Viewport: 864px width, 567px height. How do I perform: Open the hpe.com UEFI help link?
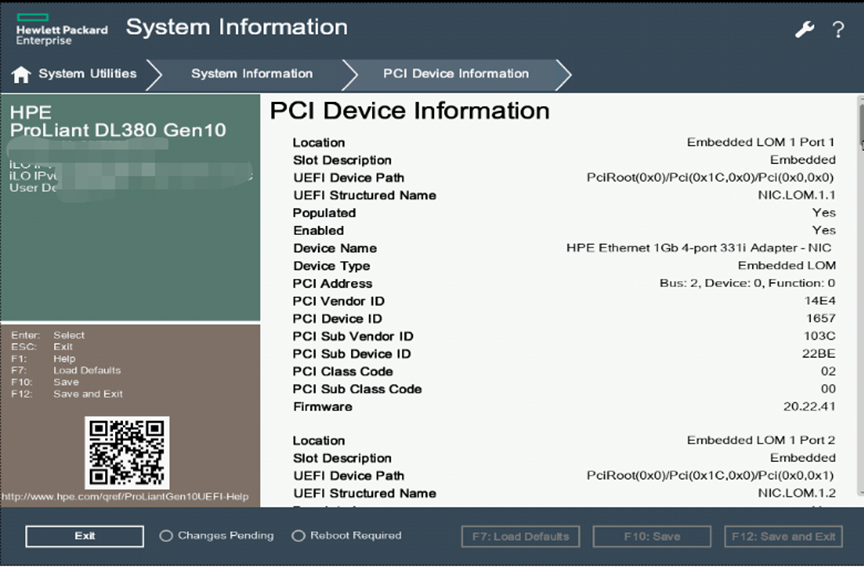pyautogui.click(x=125, y=497)
